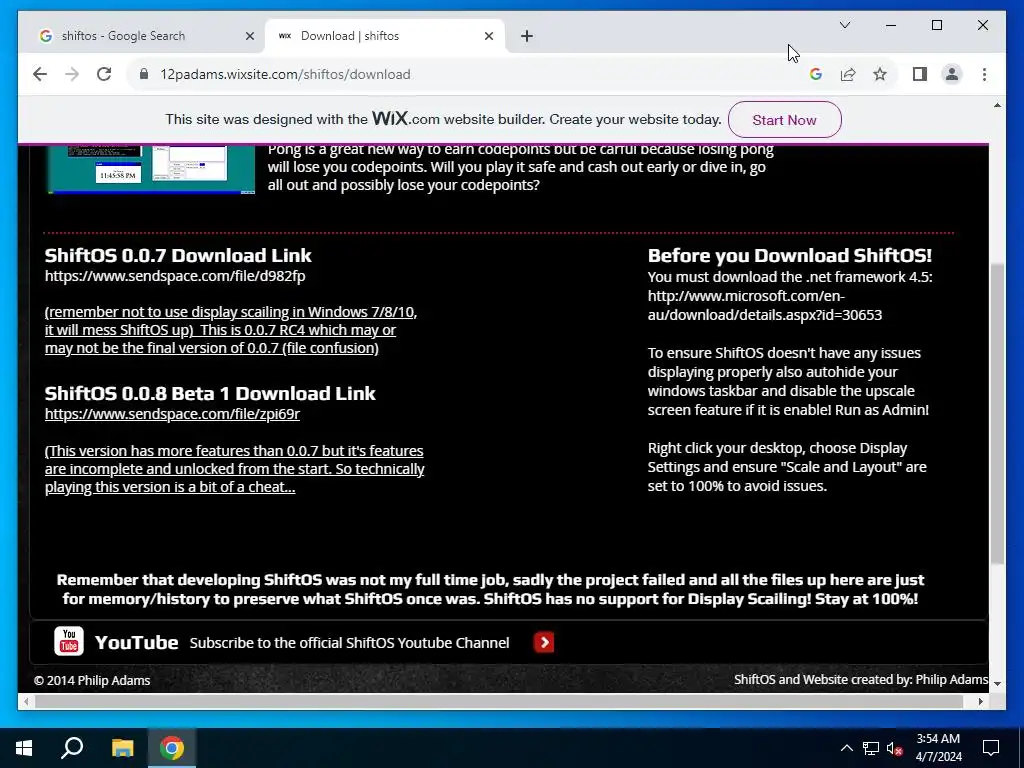Screen dimensions: 1024x768
Task: Go back to the previous page
Action: 40,74
